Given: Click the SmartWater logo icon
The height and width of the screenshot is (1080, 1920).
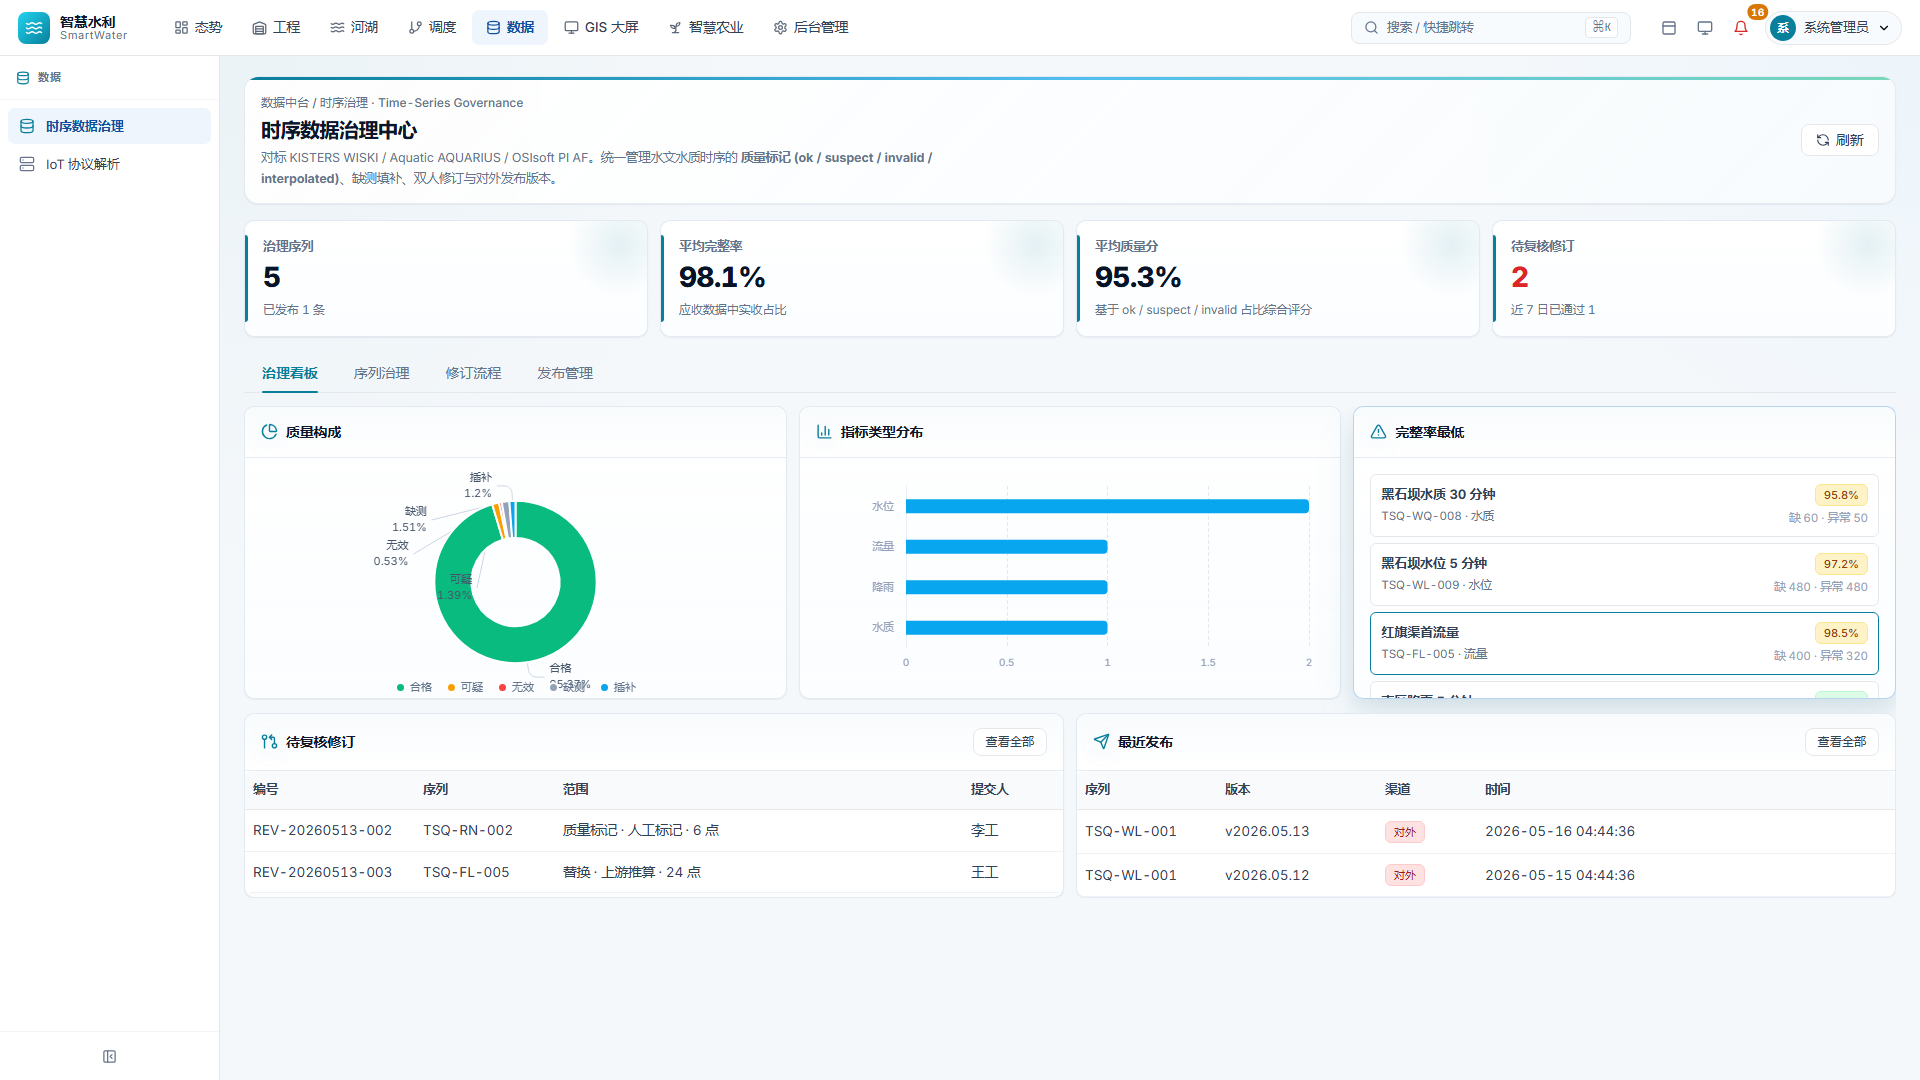Looking at the screenshot, I should pos(34,28).
